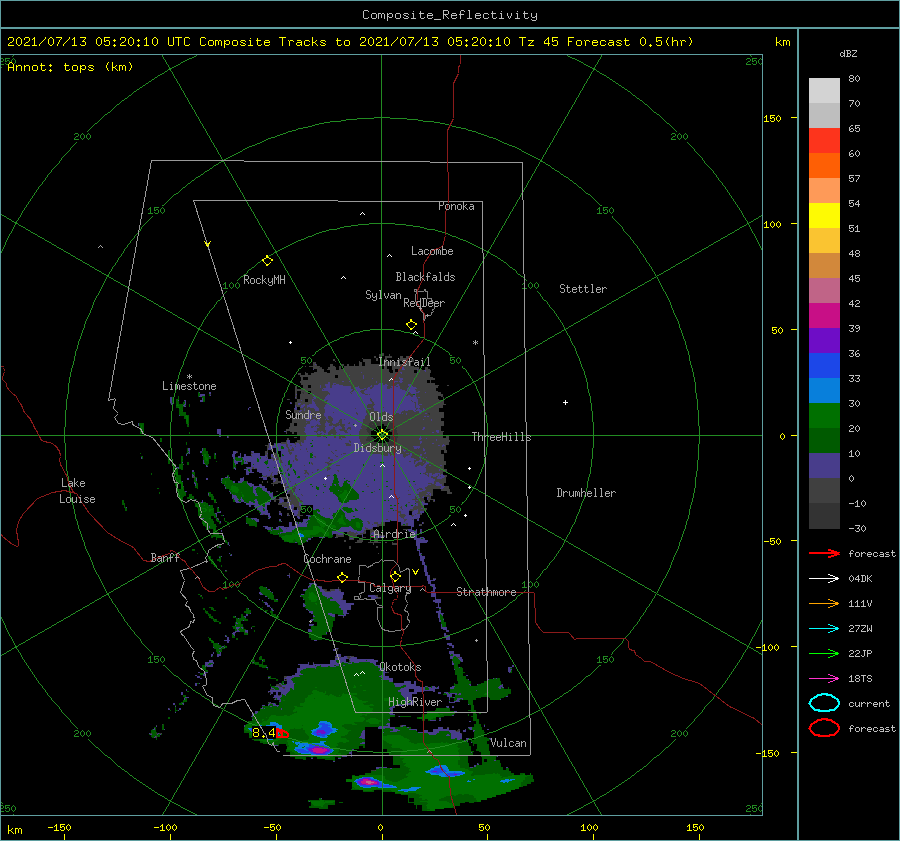This screenshot has width=900, height=841.
Task: Click the Composite_Reflectivity title
Action: 449,15
